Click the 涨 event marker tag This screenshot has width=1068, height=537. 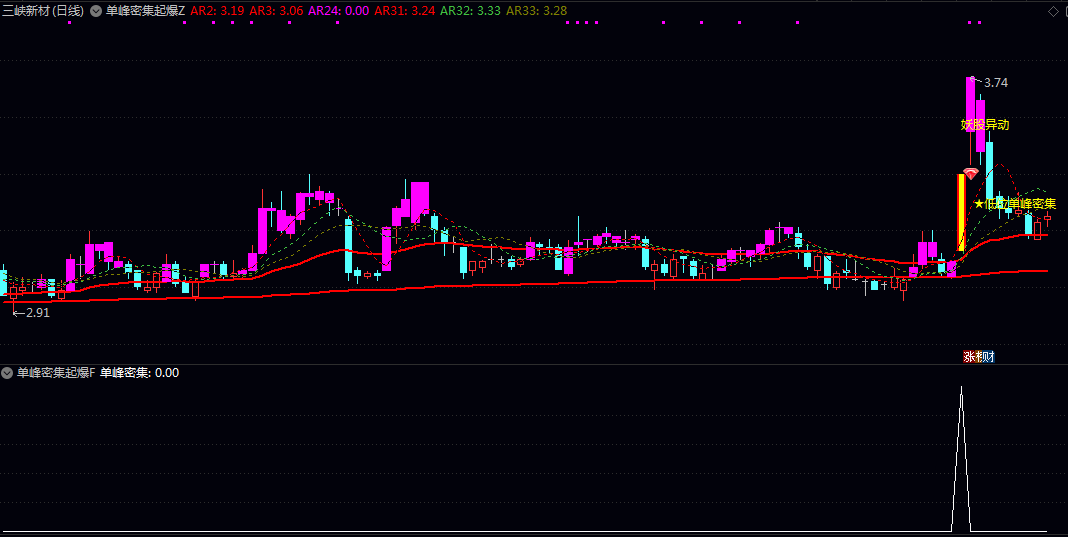(x=968, y=356)
